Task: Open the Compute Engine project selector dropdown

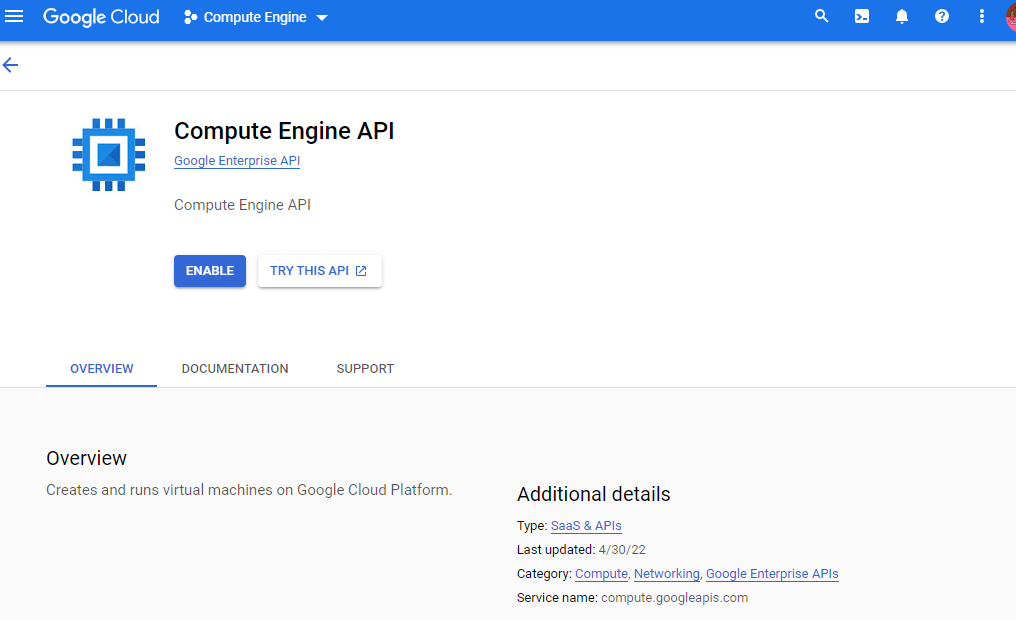Action: click(256, 17)
